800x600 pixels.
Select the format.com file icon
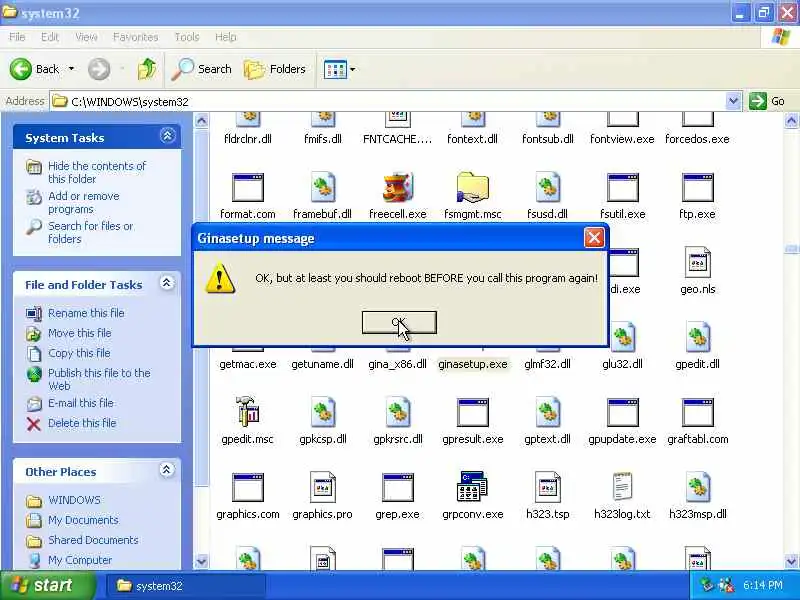coord(247,187)
